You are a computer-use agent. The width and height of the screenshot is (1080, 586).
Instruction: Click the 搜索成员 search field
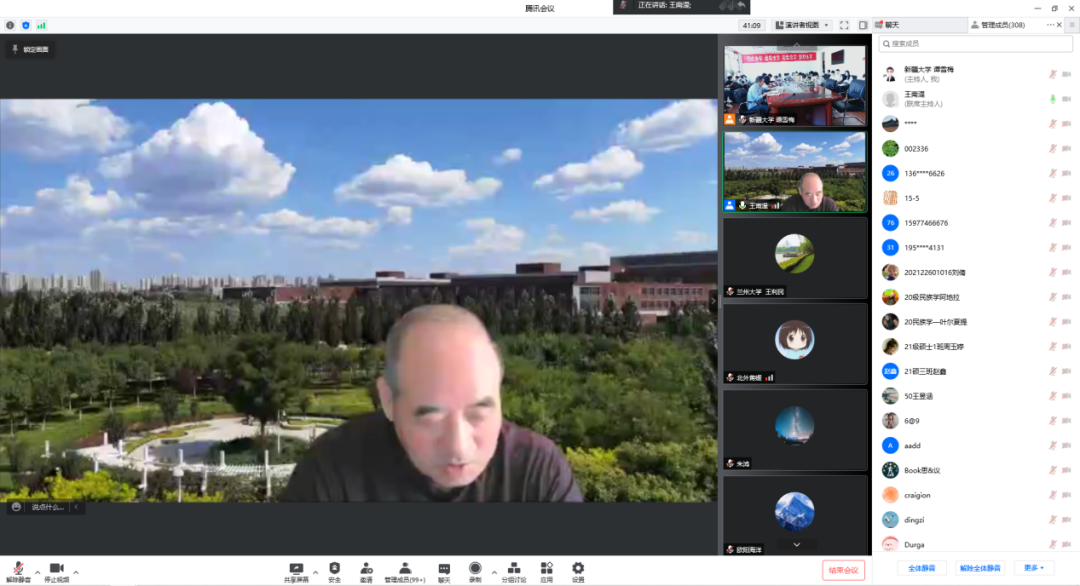point(976,44)
